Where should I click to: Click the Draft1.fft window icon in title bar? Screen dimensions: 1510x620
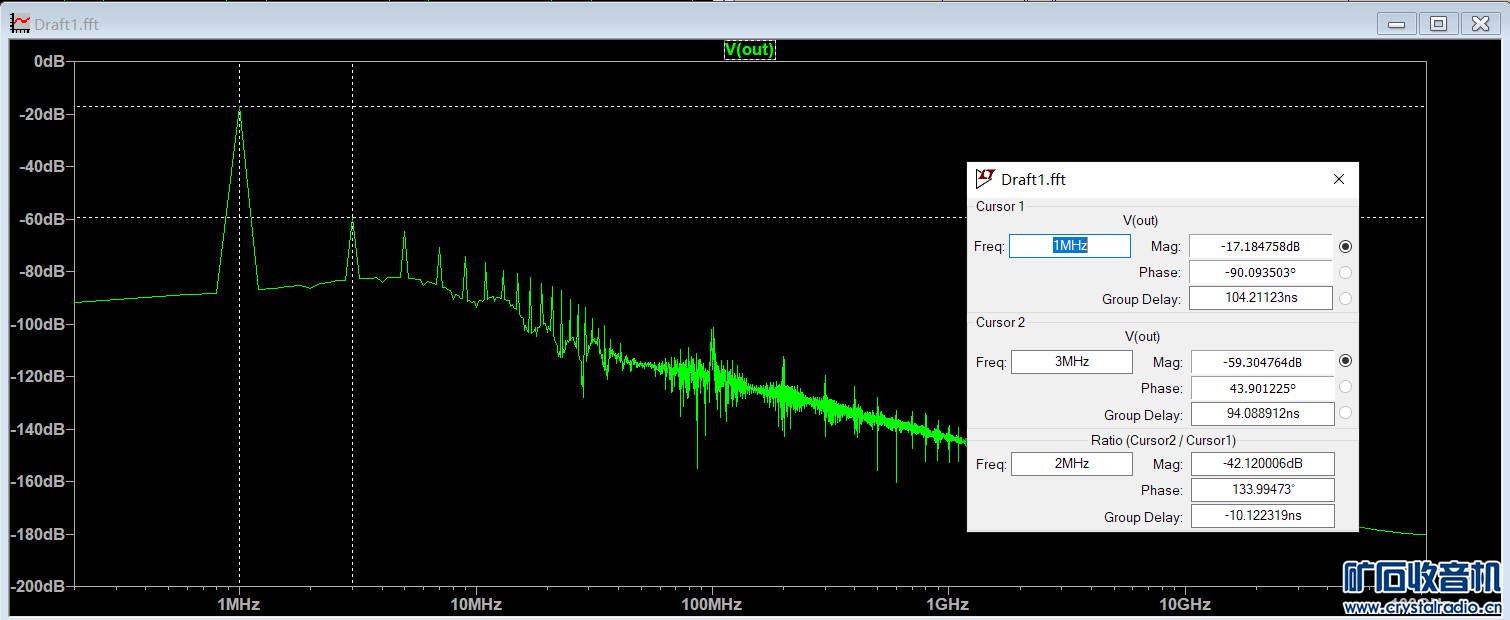click(19, 24)
